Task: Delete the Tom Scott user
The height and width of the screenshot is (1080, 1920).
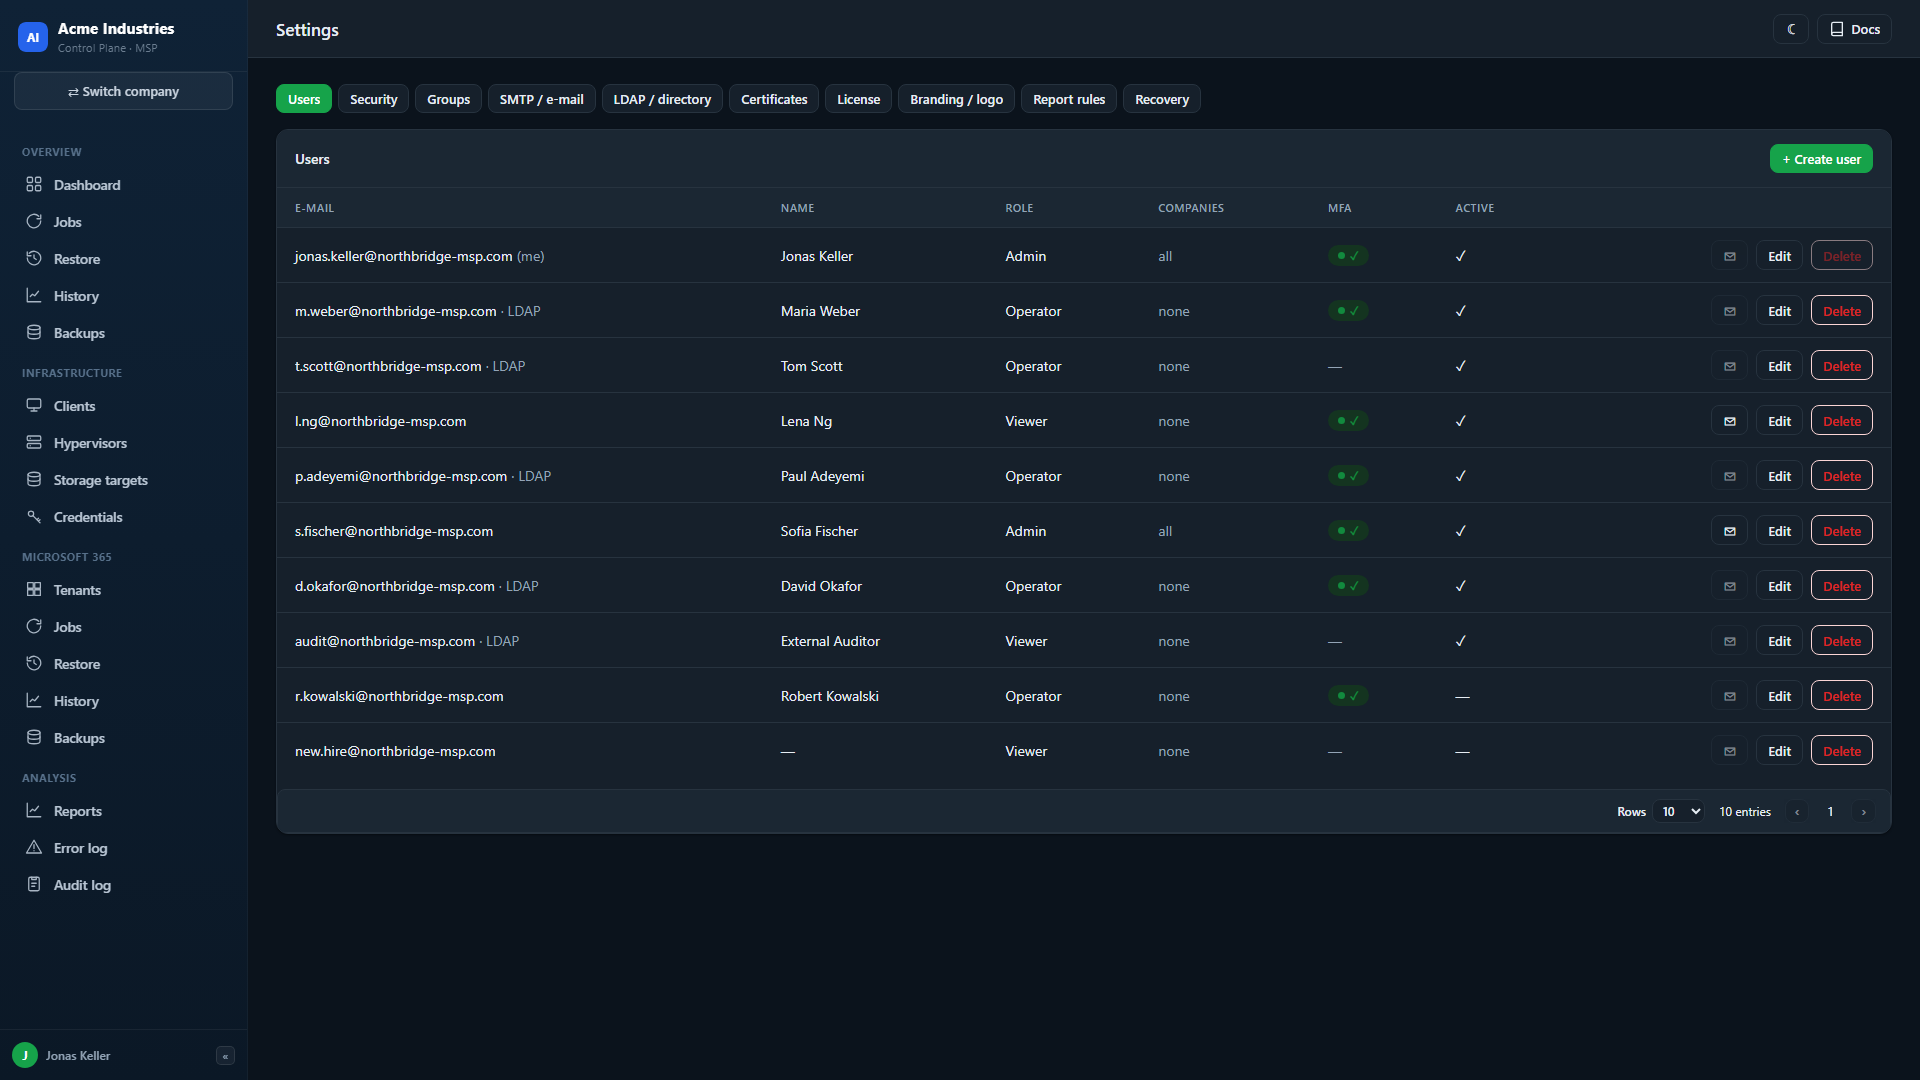Action: coord(1841,366)
